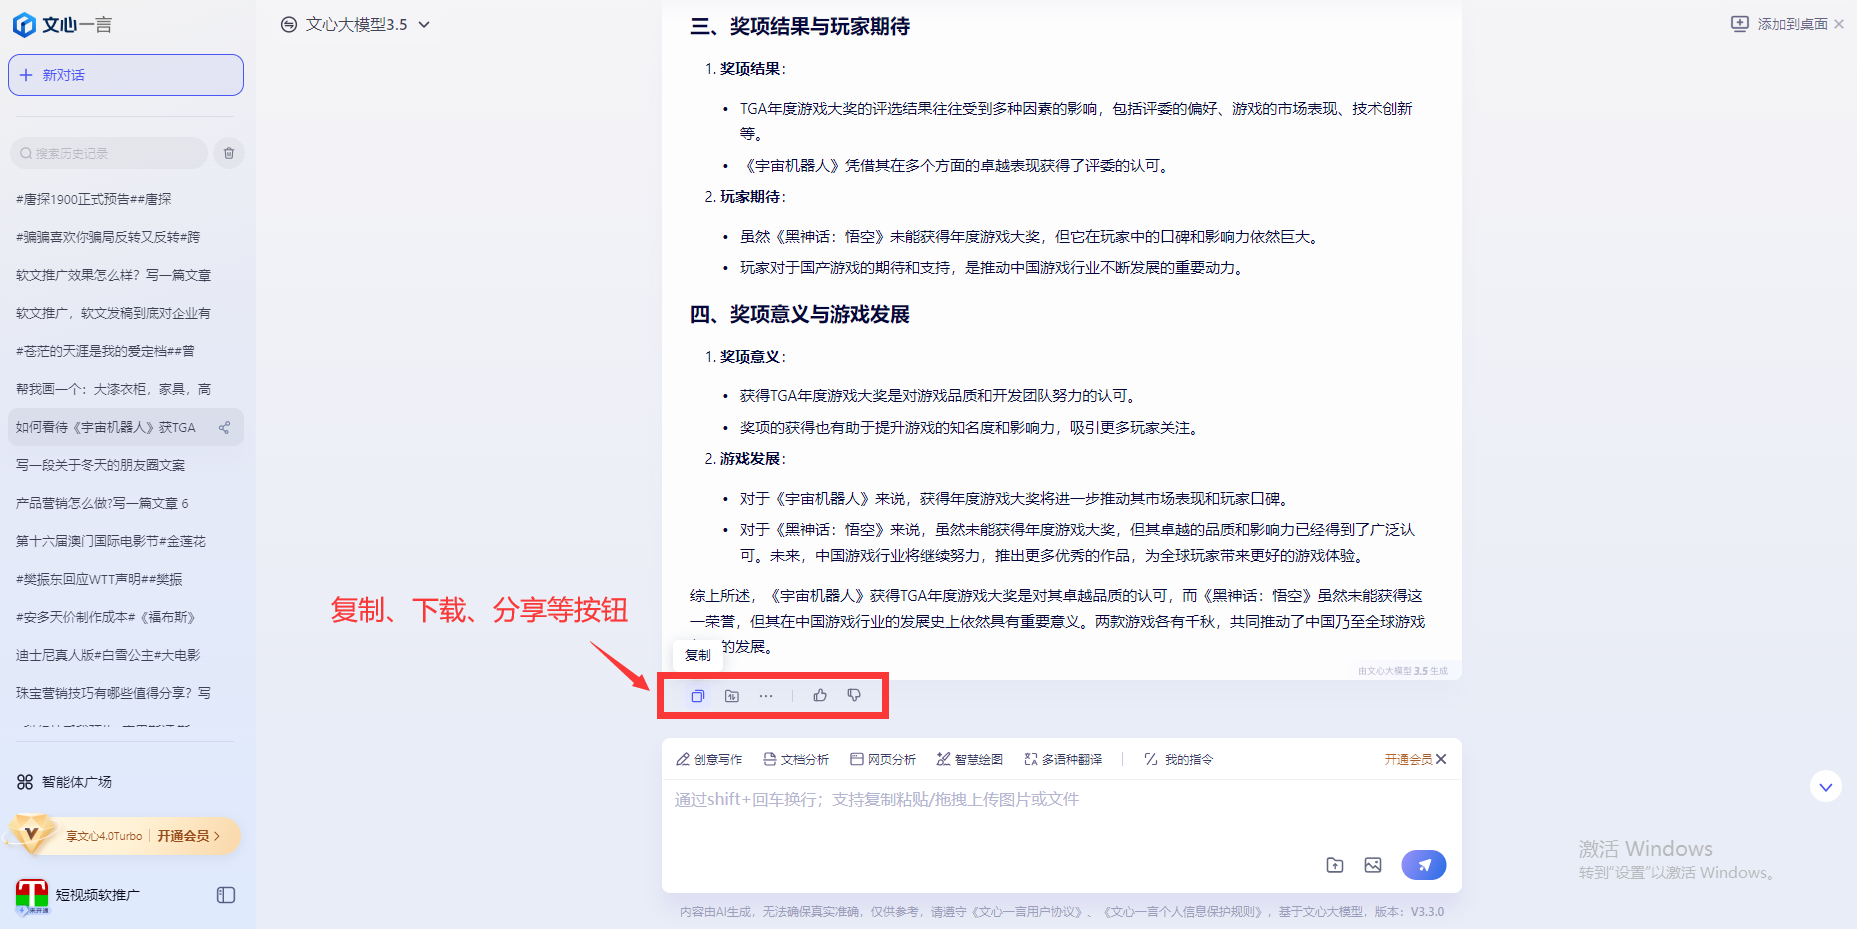
Task: Click 享文心4.0Turbo 开通会员 banner
Action: coord(126,836)
